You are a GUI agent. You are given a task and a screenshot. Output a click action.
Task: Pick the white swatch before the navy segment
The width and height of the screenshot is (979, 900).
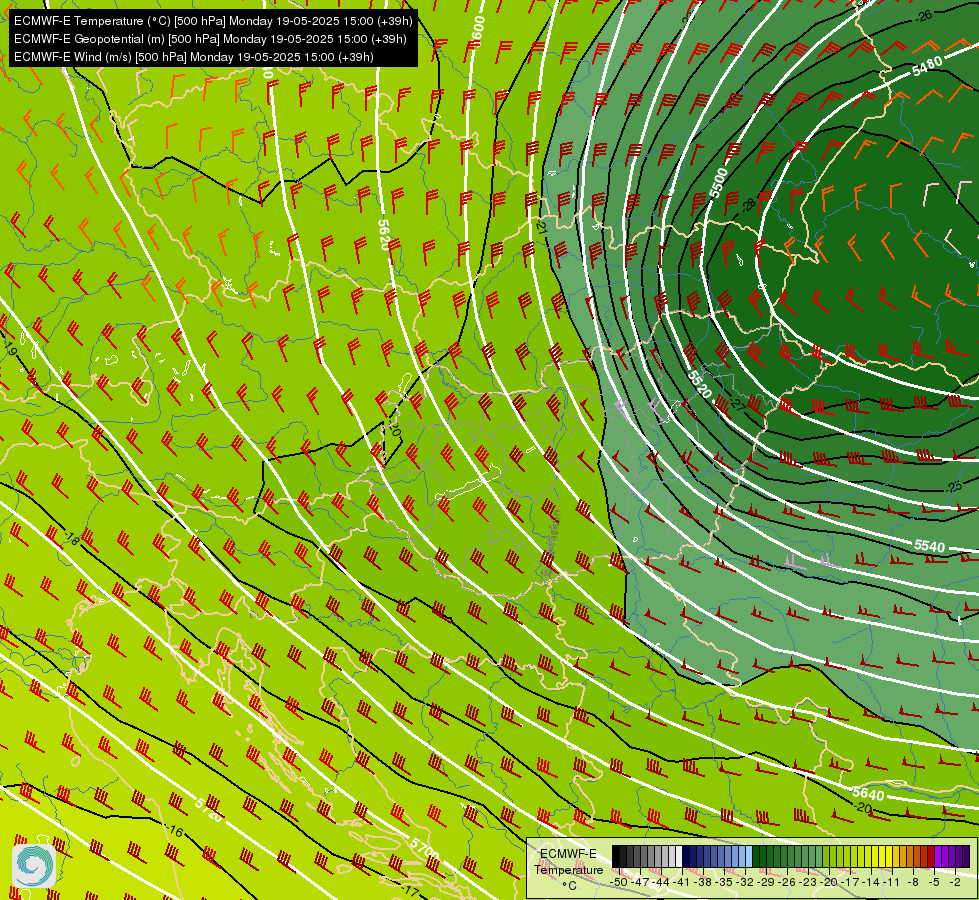pyautogui.click(x=679, y=856)
